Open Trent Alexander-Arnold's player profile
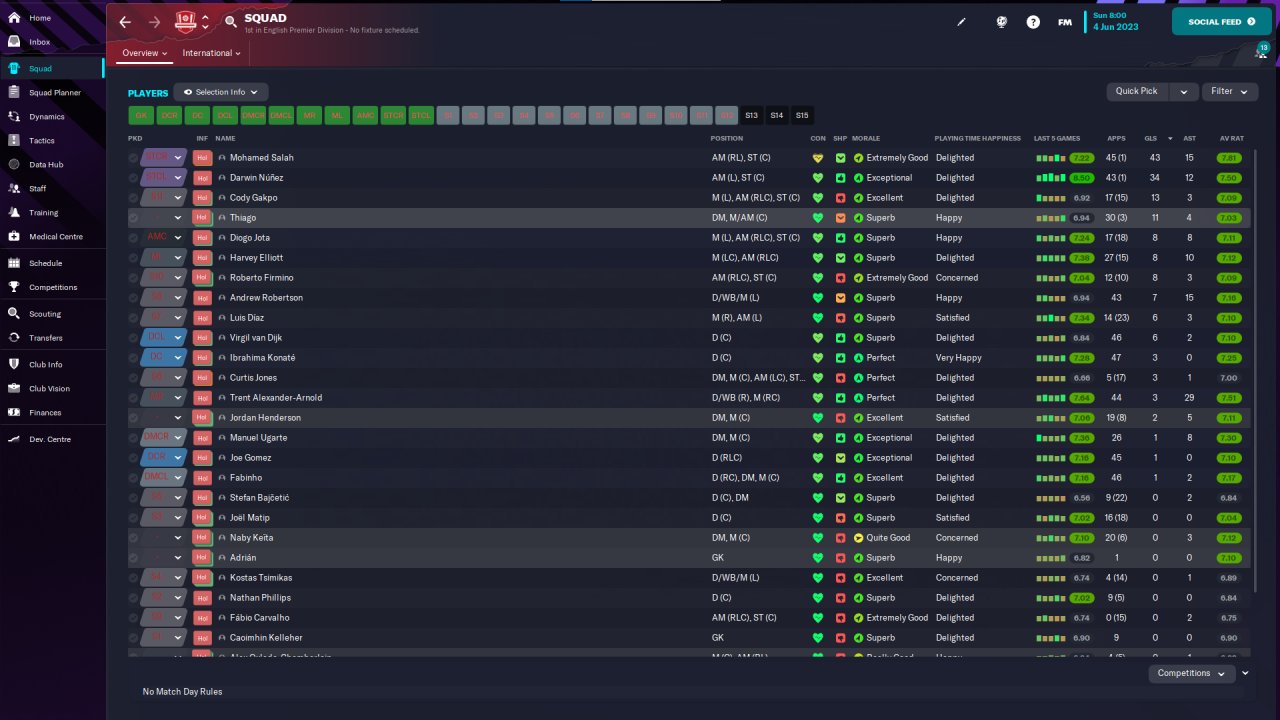The width and height of the screenshot is (1280, 720). coord(276,398)
